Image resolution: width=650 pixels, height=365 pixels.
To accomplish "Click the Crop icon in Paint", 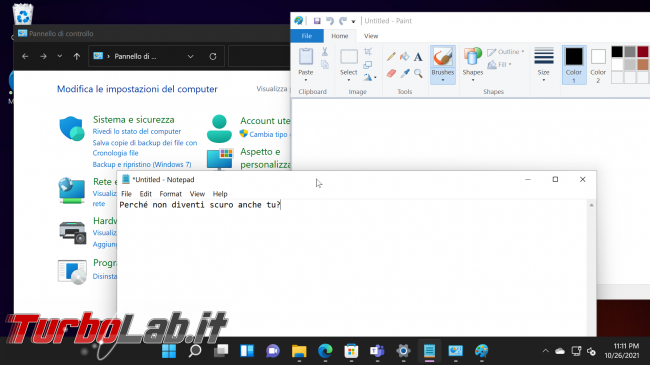I will pos(368,52).
